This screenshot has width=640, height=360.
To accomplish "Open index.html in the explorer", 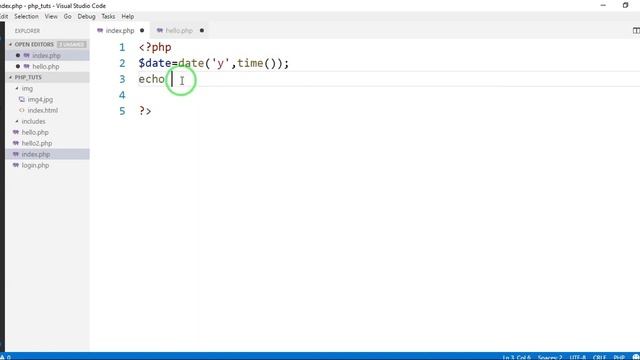I will pyautogui.click(x=43, y=111).
